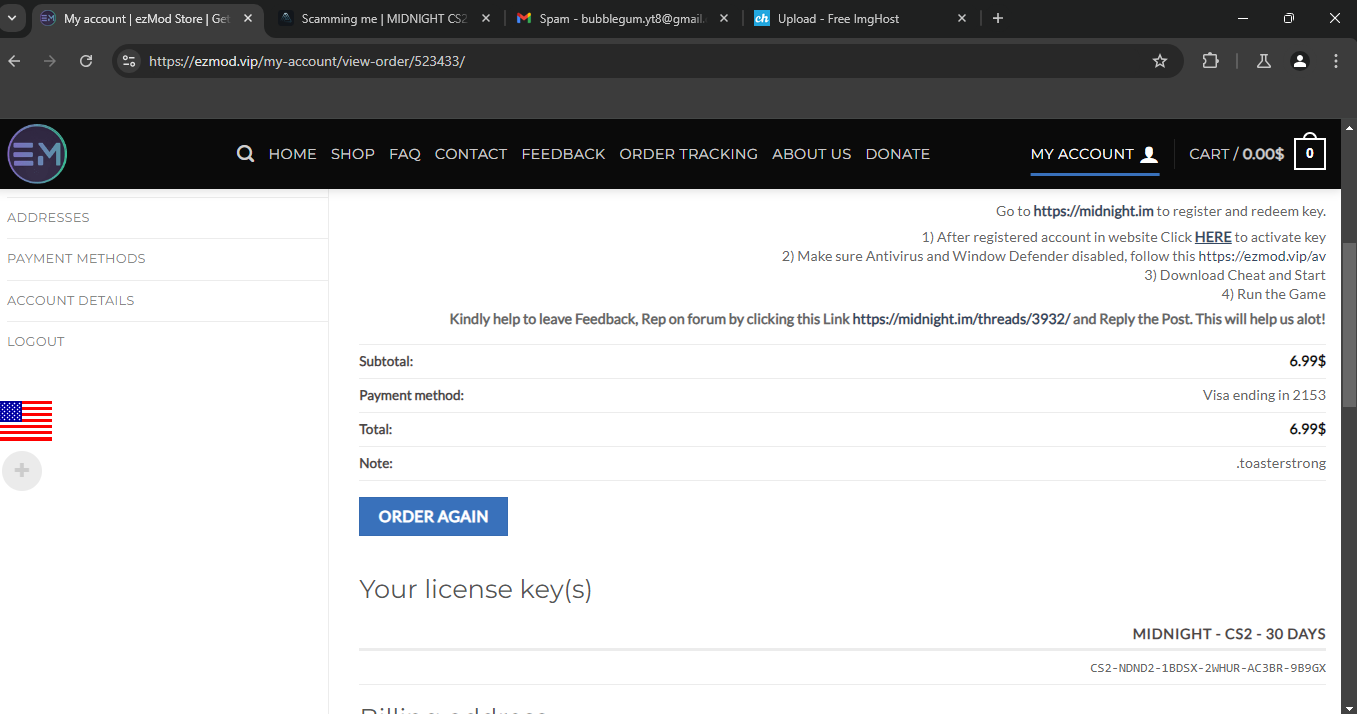Open the DONATE page
This screenshot has width=1357, height=714.
coord(898,154)
